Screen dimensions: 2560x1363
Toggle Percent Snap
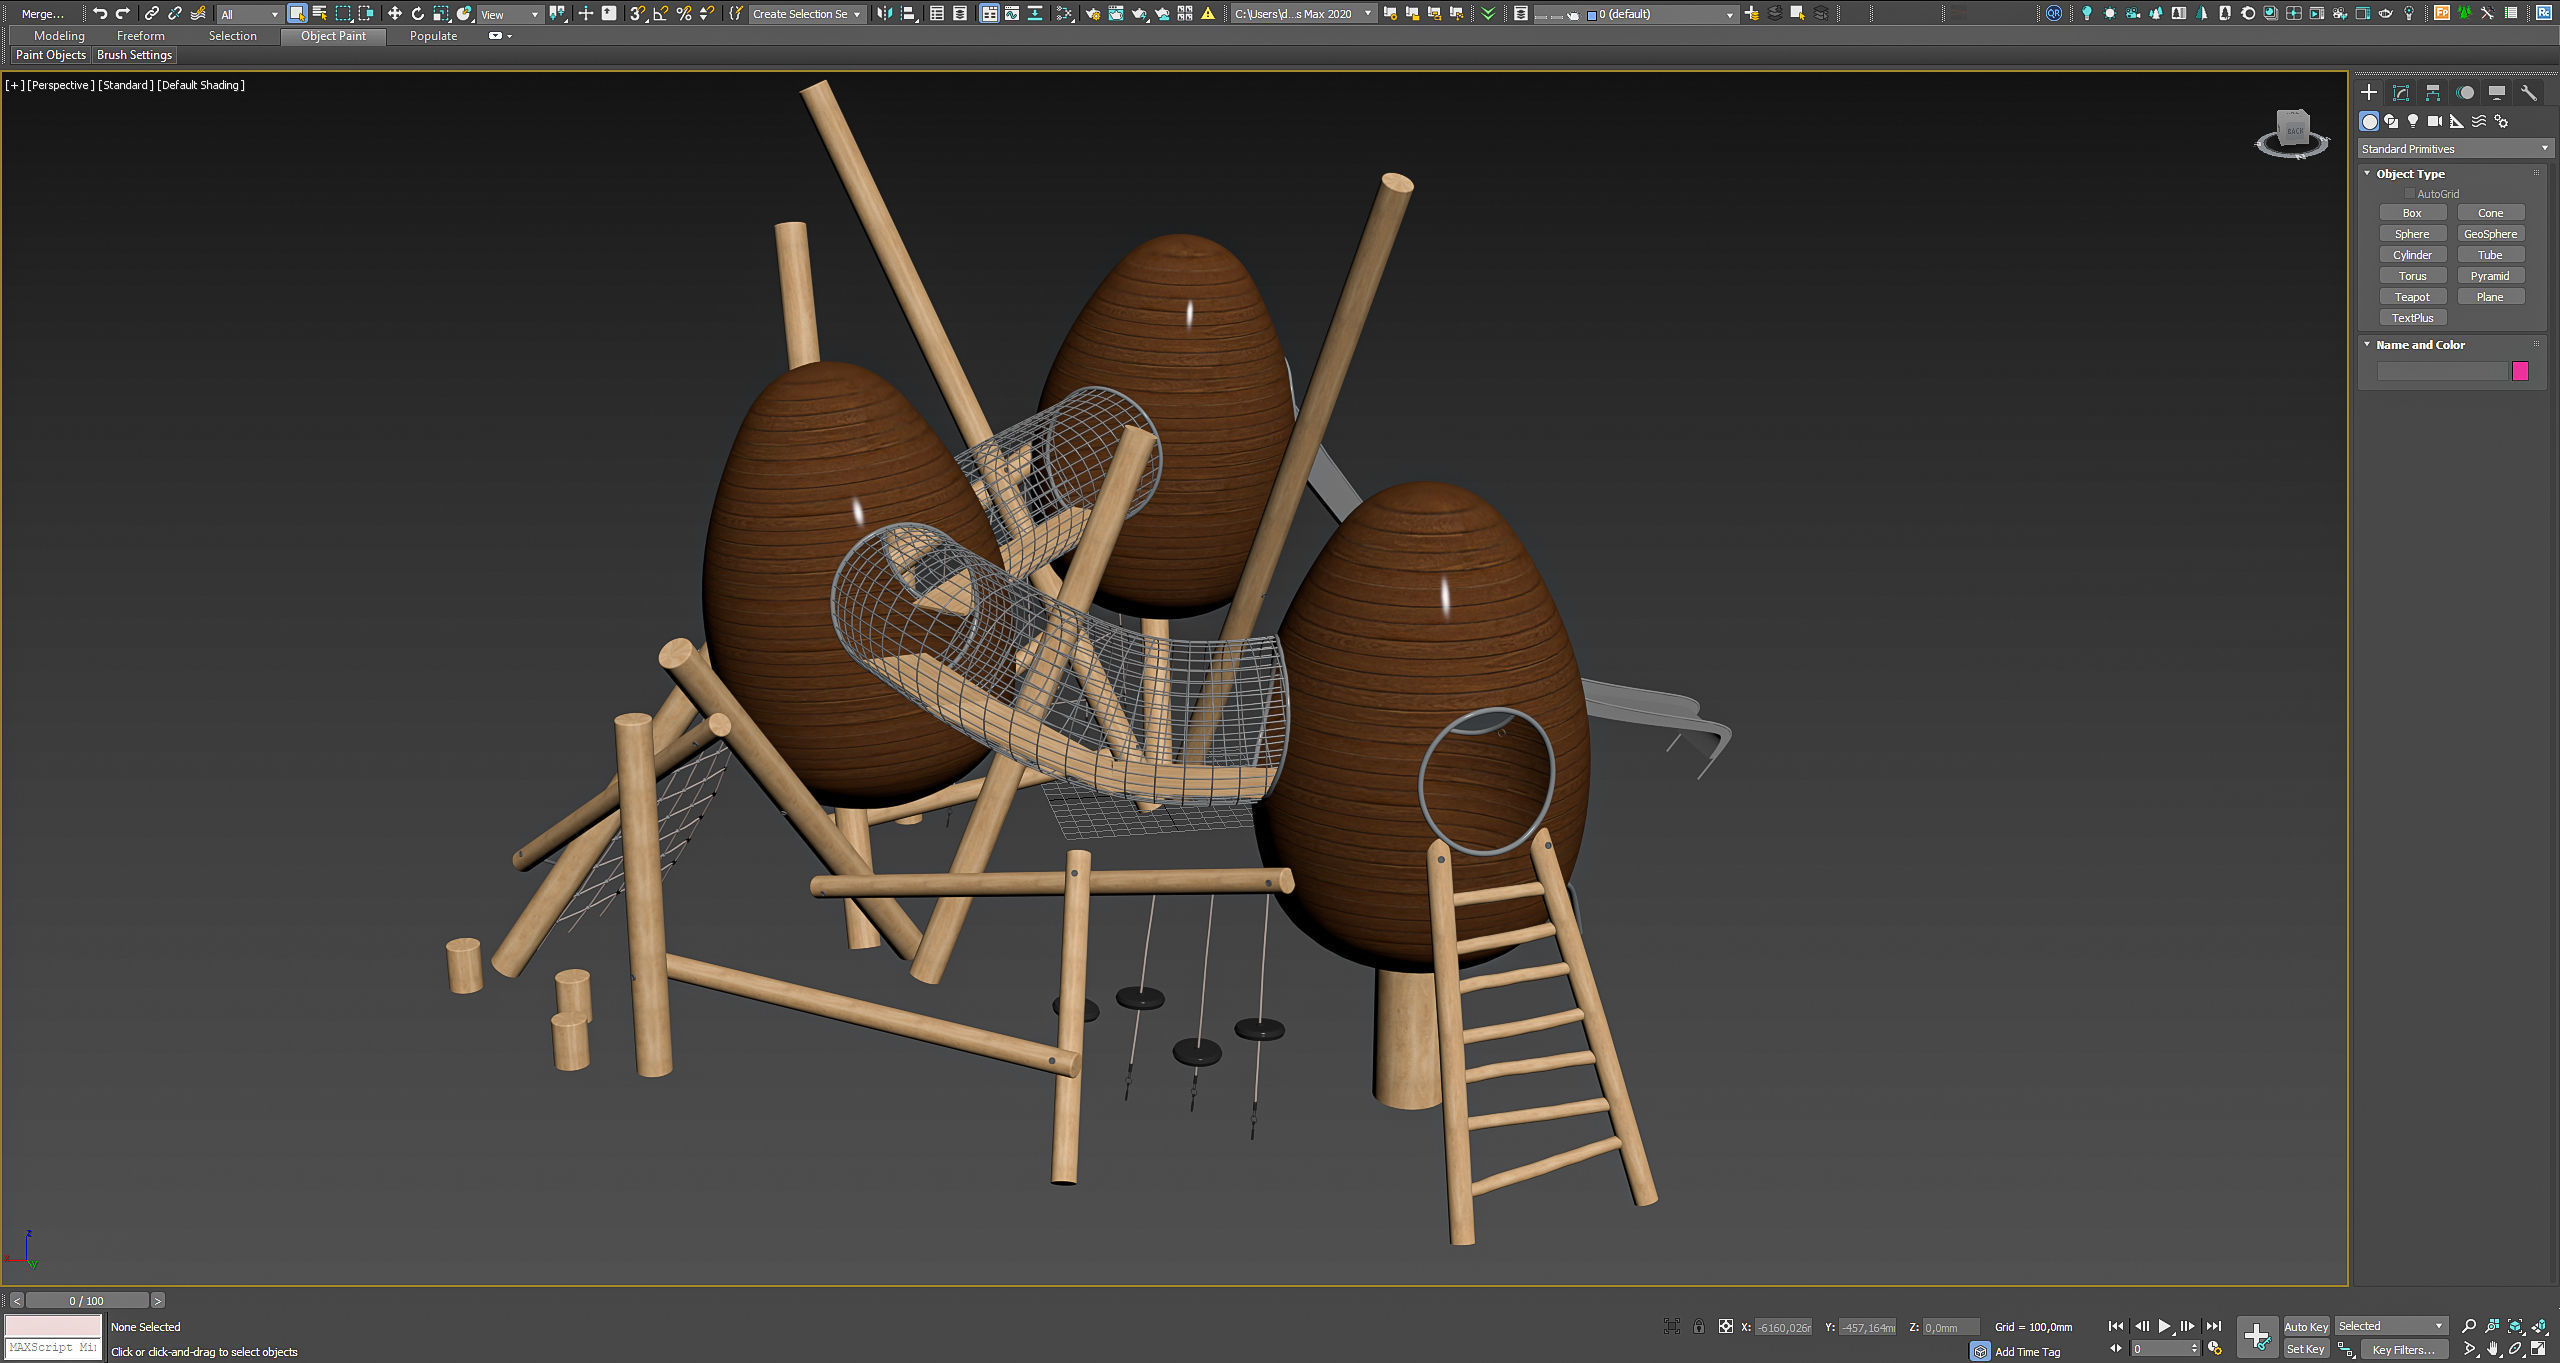684,13
